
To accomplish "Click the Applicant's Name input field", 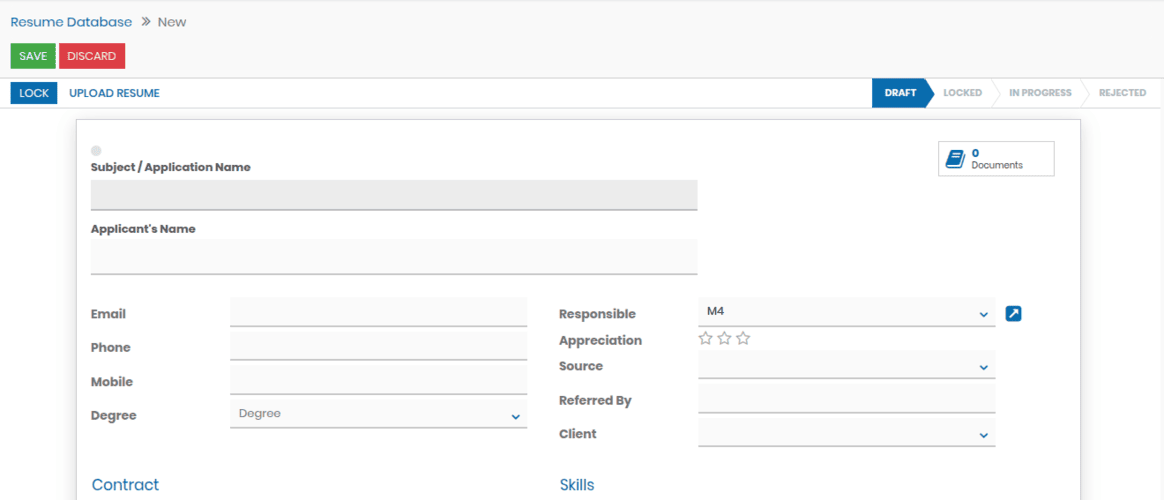I will (393, 257).
